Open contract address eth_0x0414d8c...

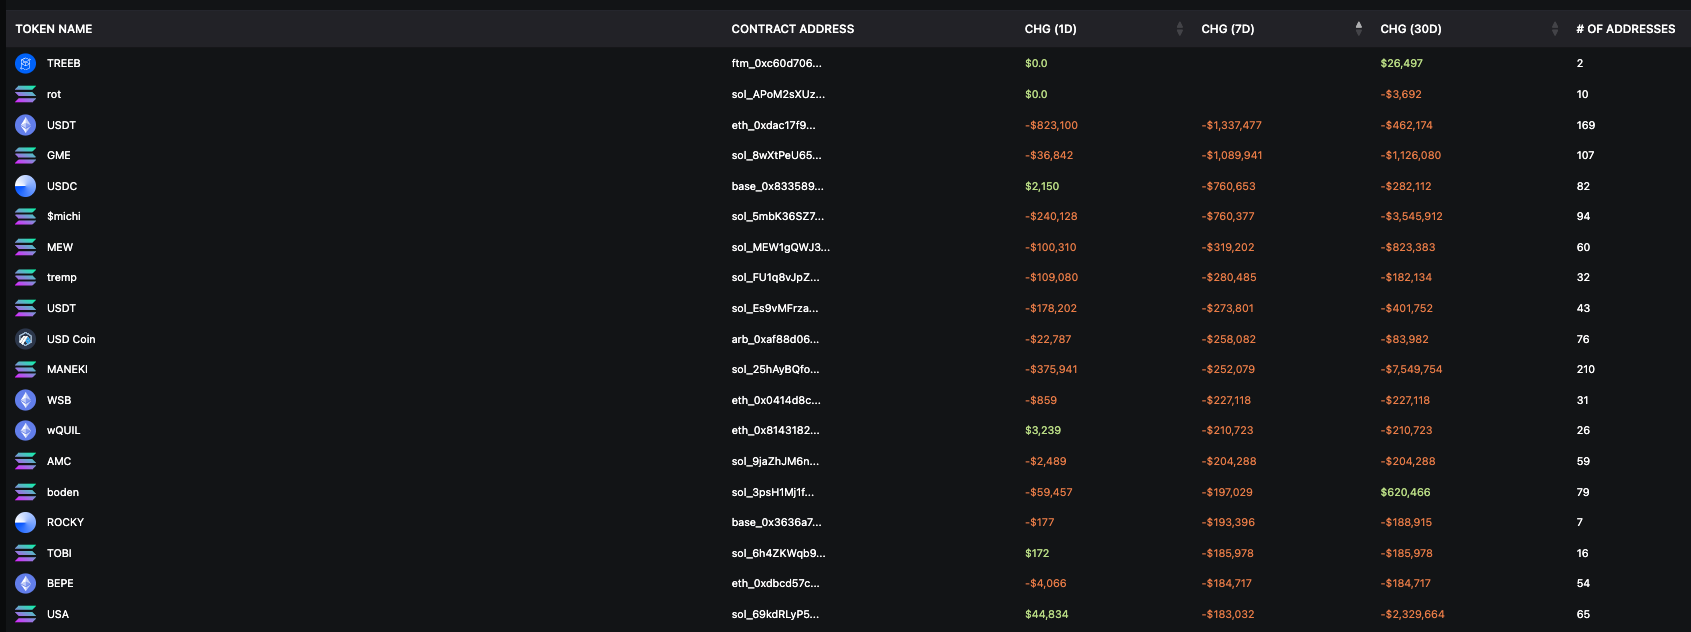tap(776, 400)
